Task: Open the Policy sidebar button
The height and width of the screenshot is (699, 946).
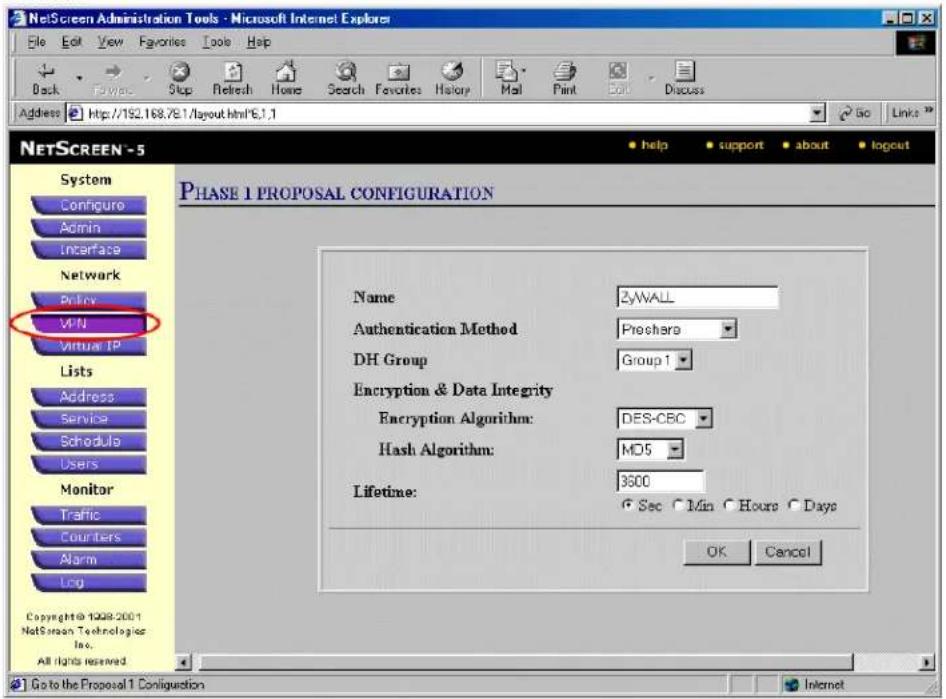Action: (89, 300)
